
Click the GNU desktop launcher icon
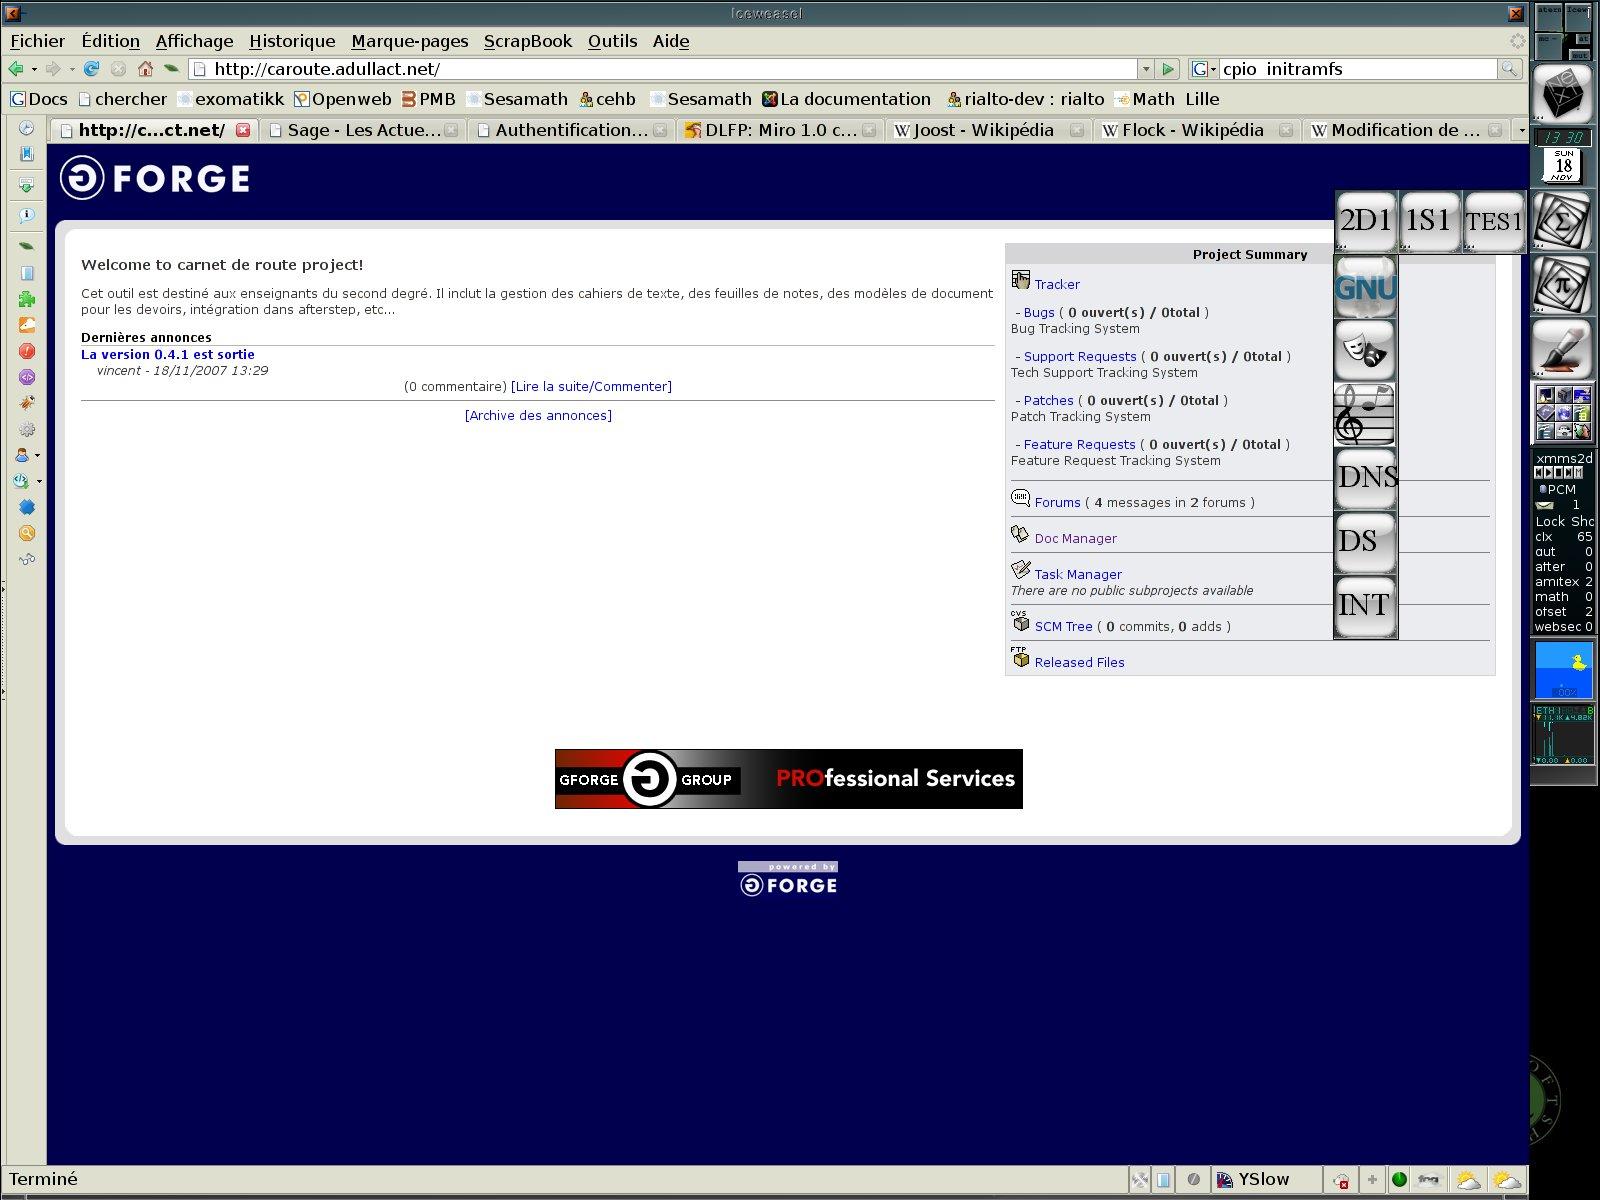tap(1365, 288)
